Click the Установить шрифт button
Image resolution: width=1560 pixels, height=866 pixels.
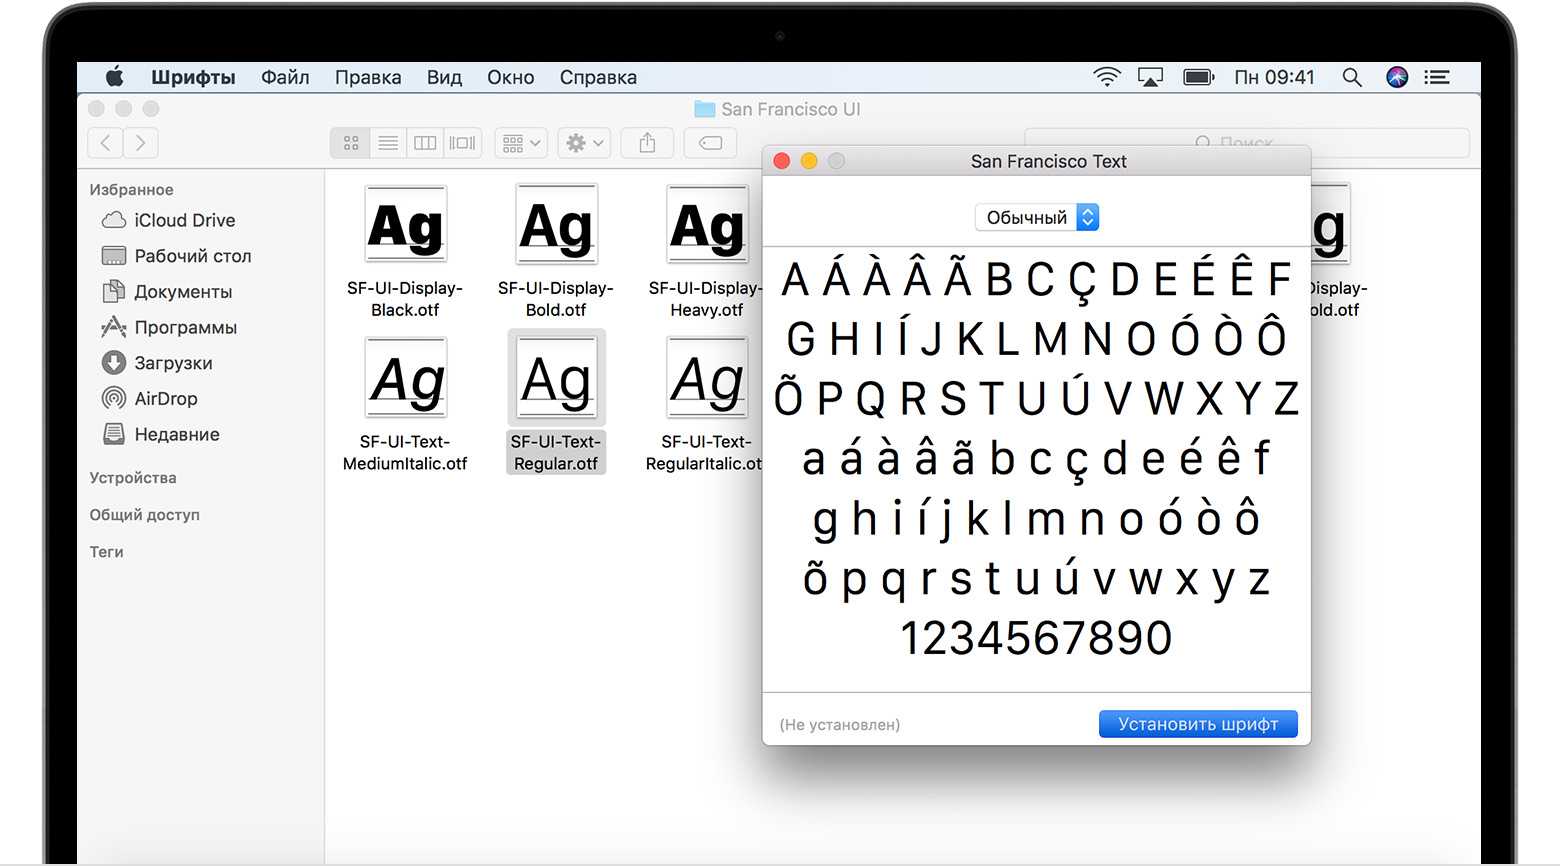(x=1197, y=724)
